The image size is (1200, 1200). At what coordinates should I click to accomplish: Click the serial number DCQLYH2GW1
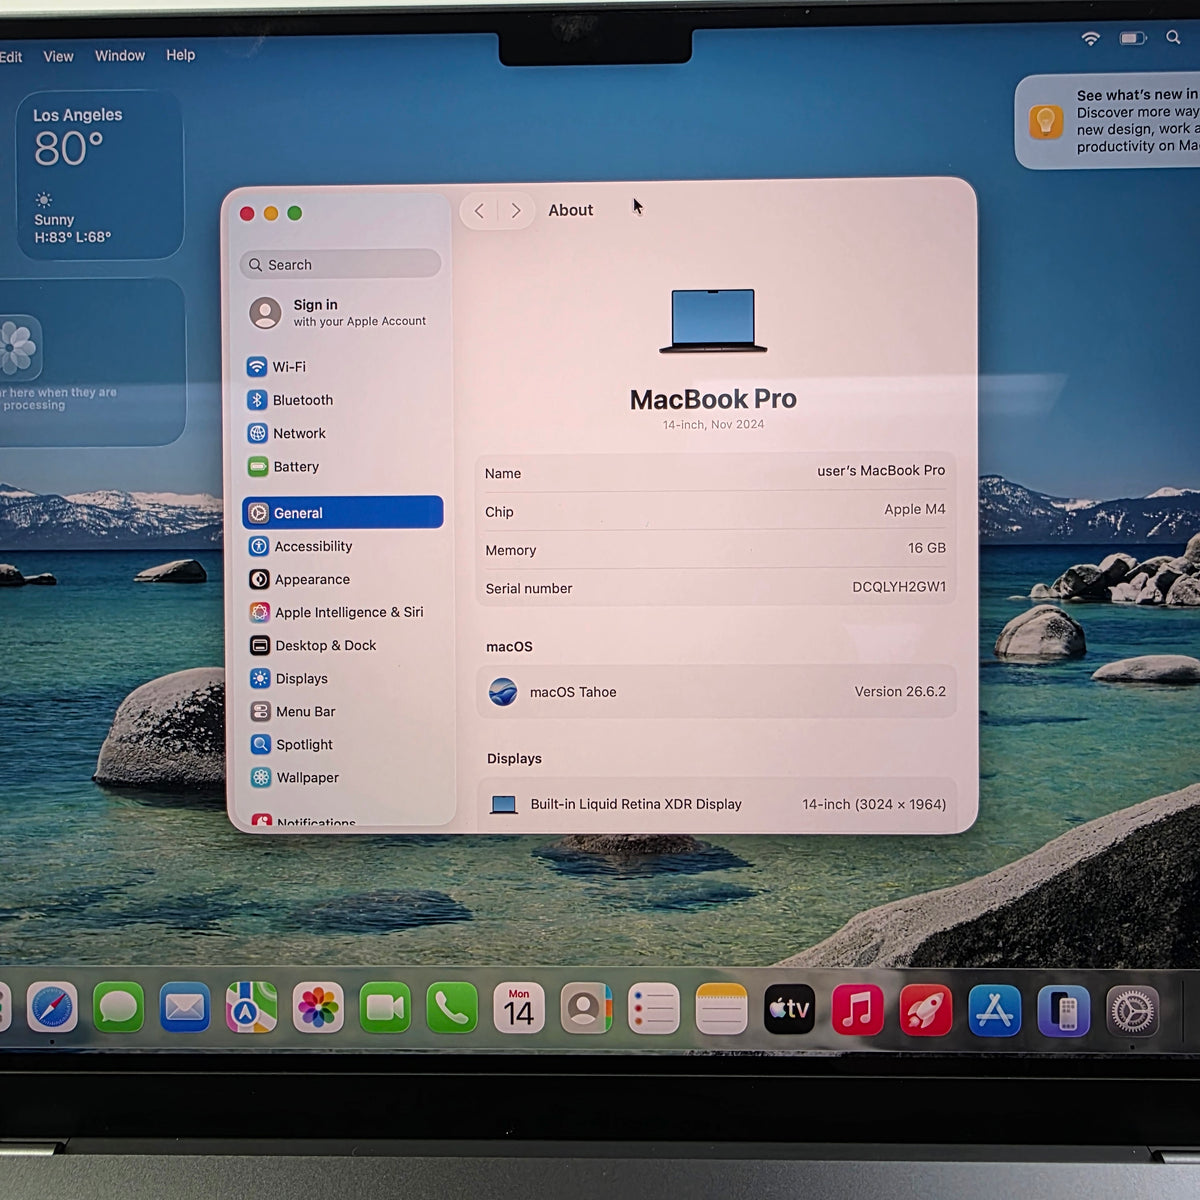tap(899, 587)
